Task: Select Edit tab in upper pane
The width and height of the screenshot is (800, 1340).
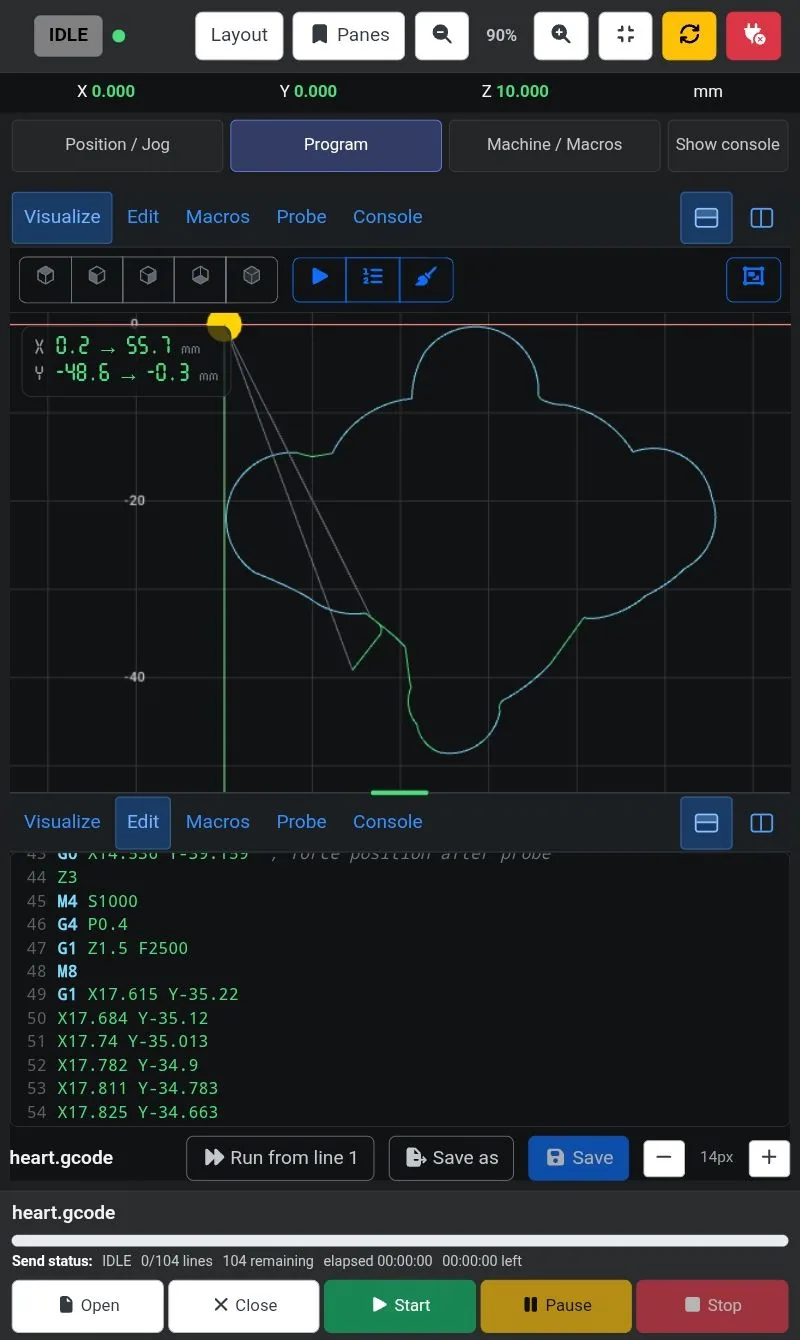Action: tap(143, 217)
